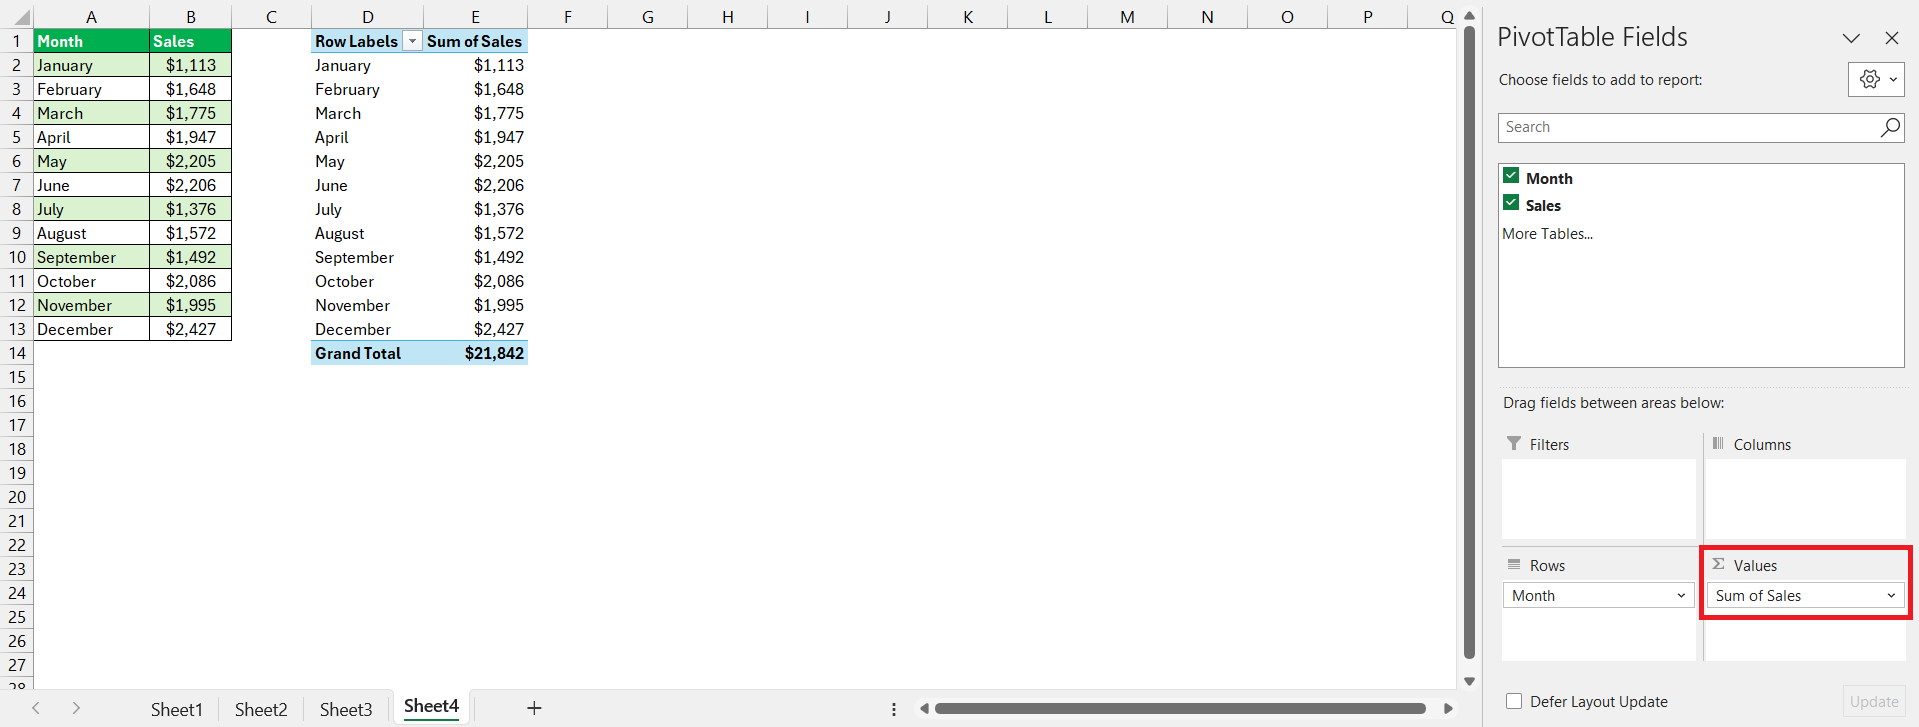This screenshot has height=727, width=1919.
Task: Click vertical scrollbar up arrow
Action: click(1469, 15)
